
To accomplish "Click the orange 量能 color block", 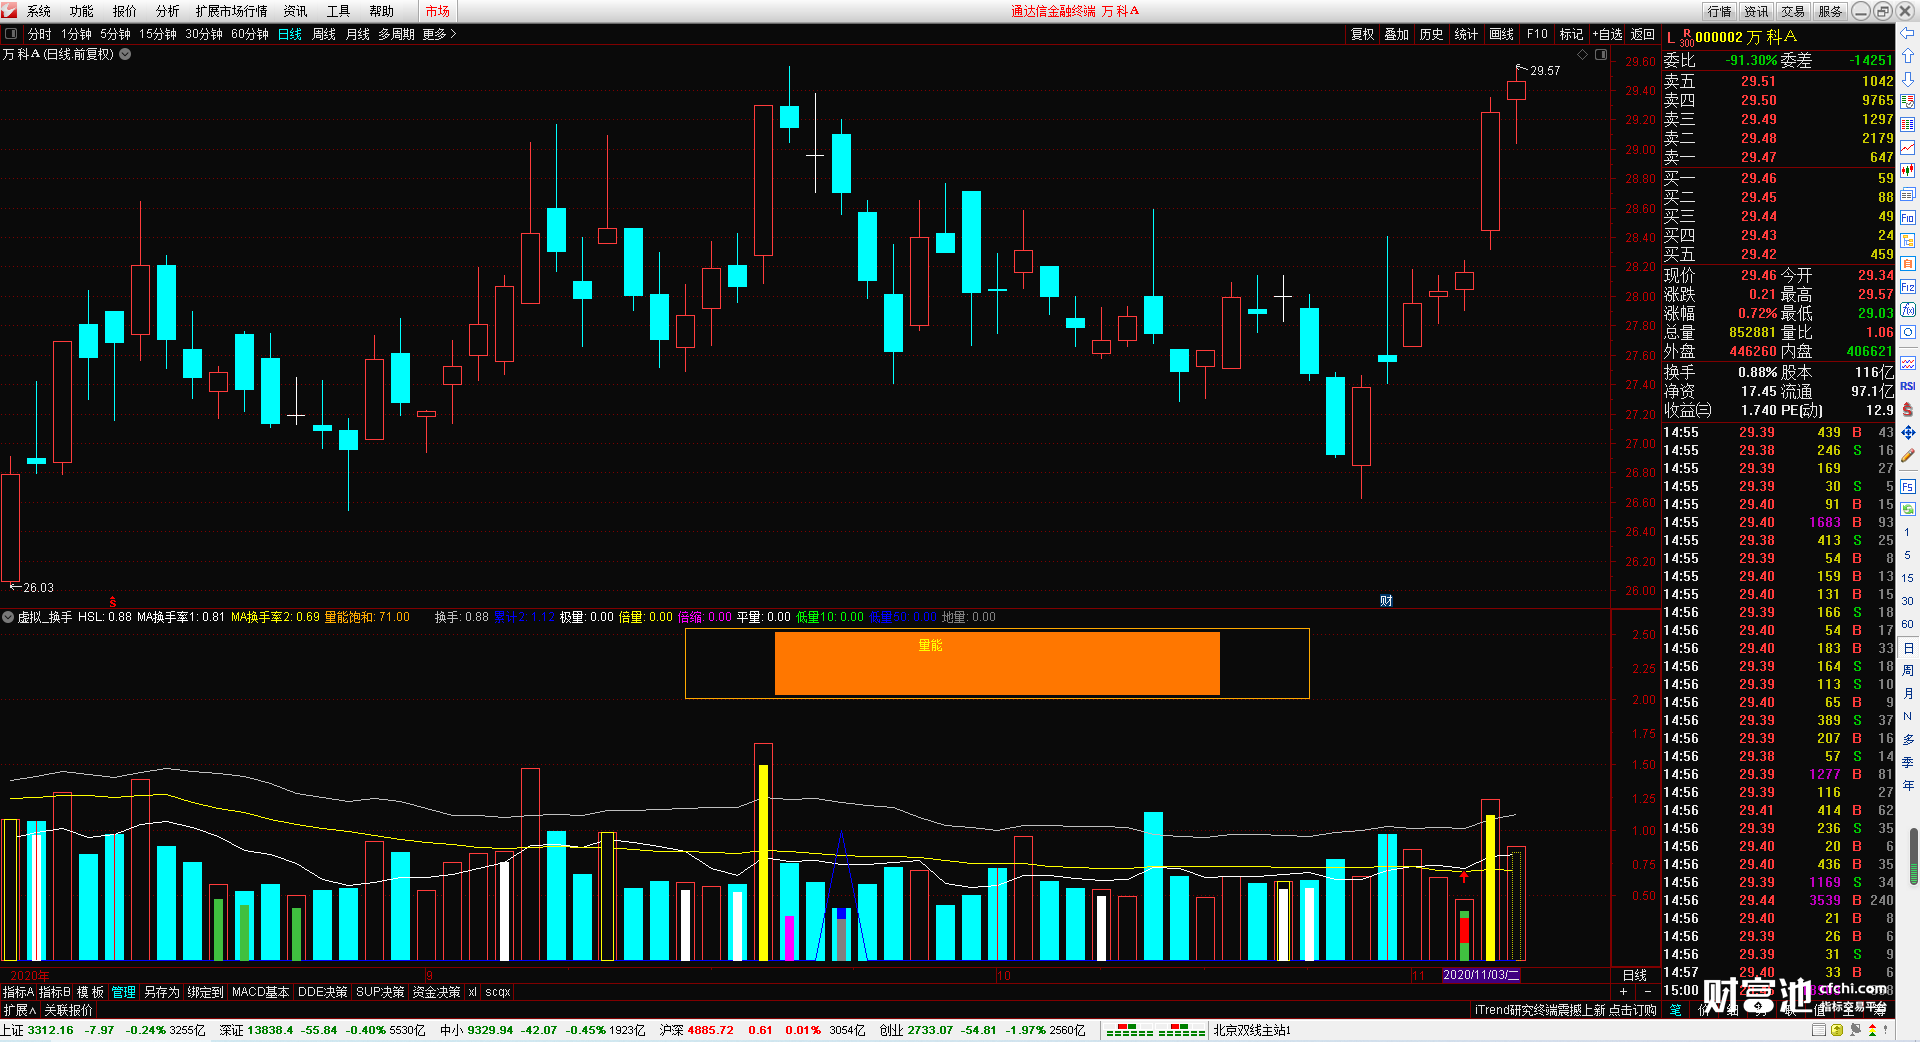I will point(997,663).
